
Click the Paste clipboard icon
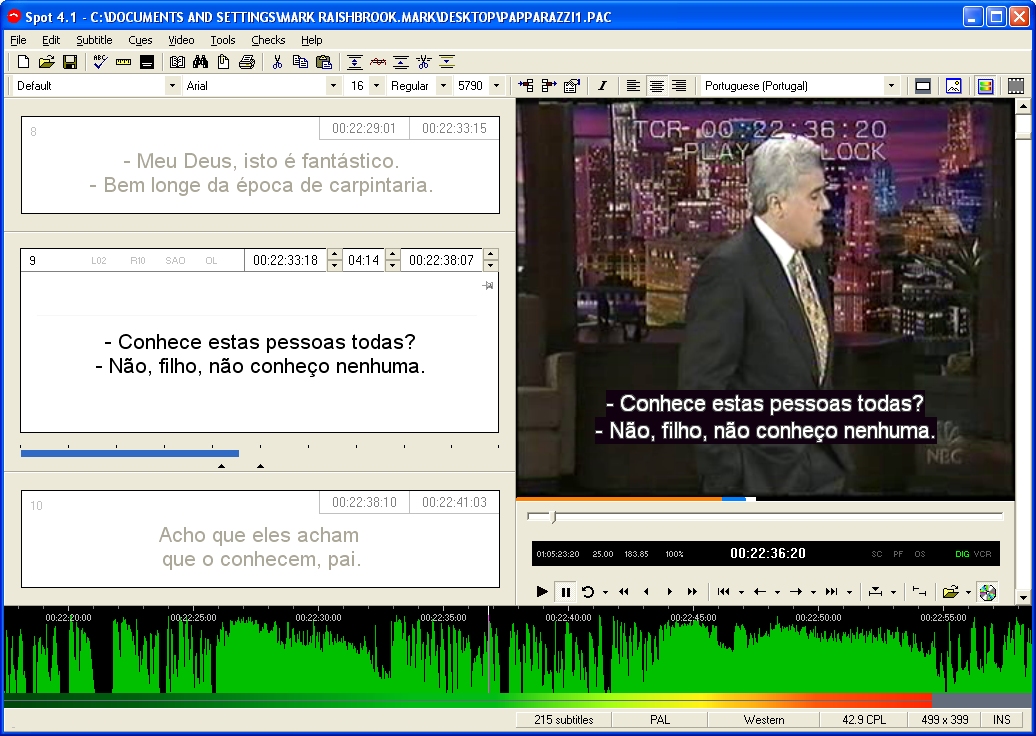pos(323,62)
